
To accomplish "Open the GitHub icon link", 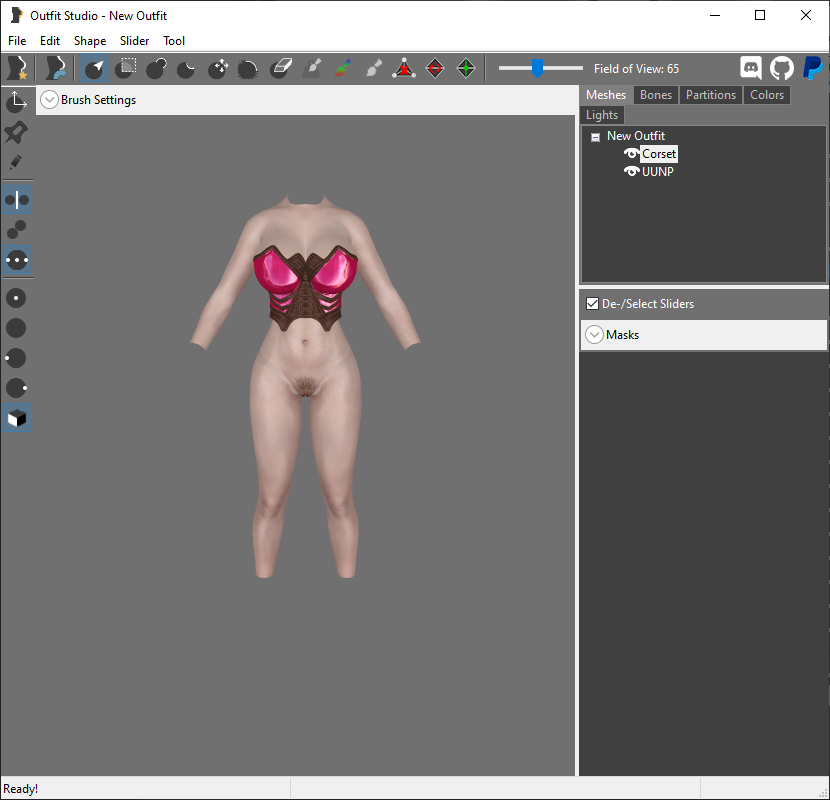I will [x=781, y=68].
